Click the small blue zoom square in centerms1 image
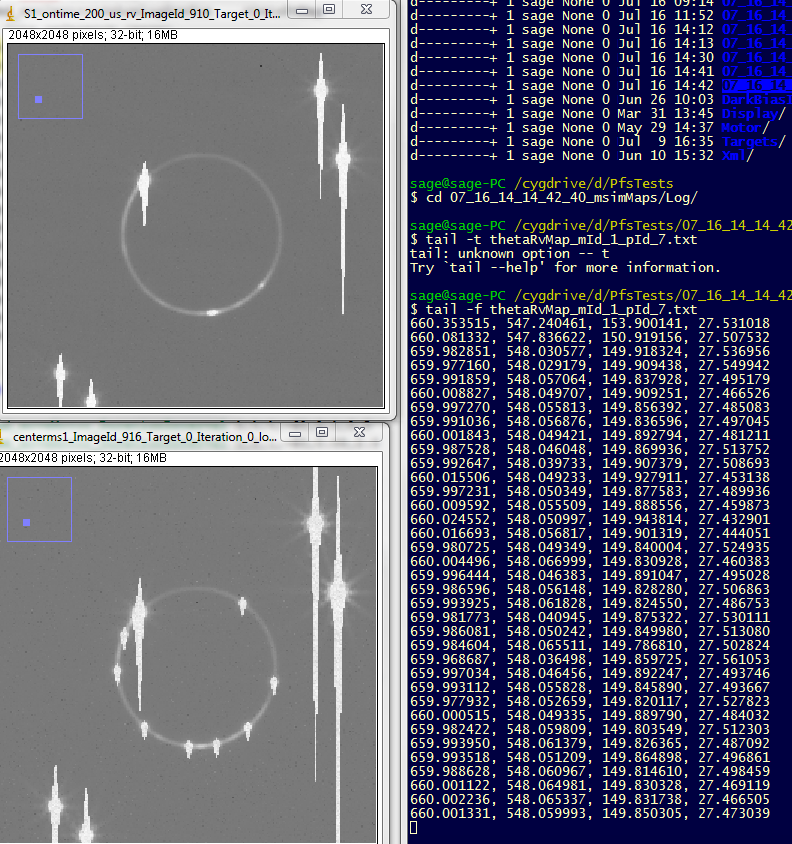792x844 pixels. pos(26,522)
